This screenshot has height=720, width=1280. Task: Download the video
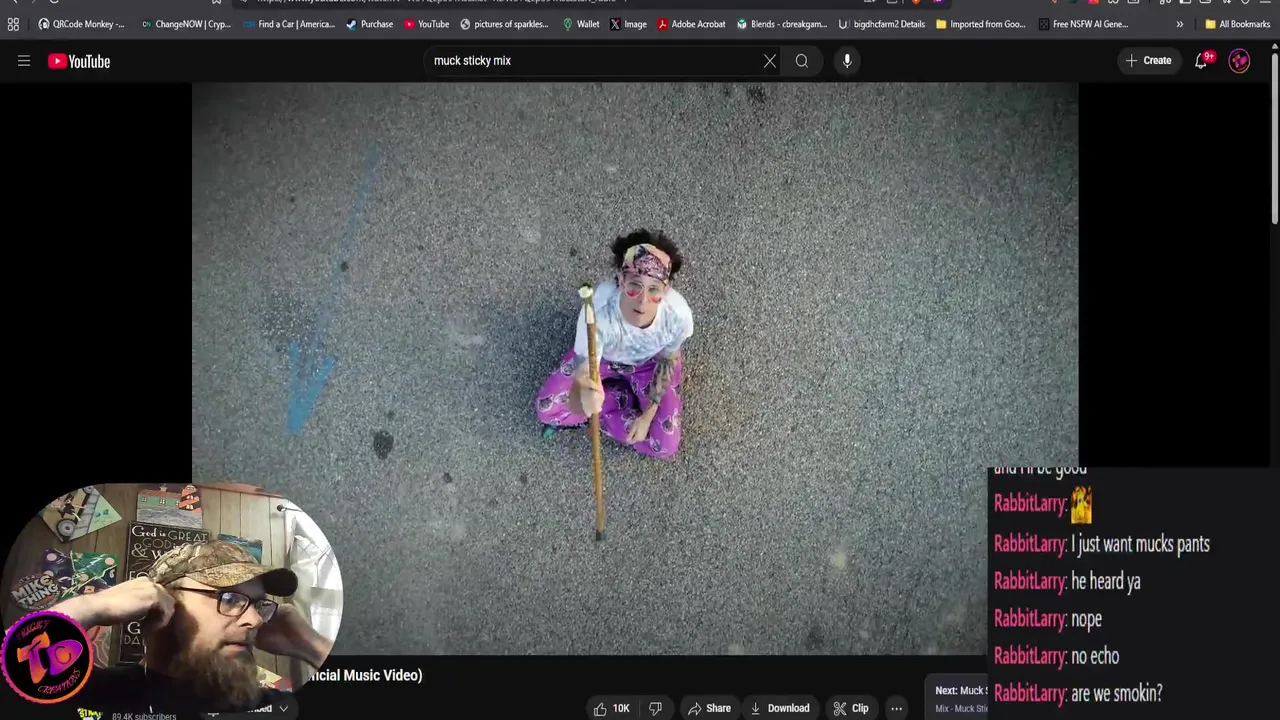pyautogui.click(x=779, y=708)
